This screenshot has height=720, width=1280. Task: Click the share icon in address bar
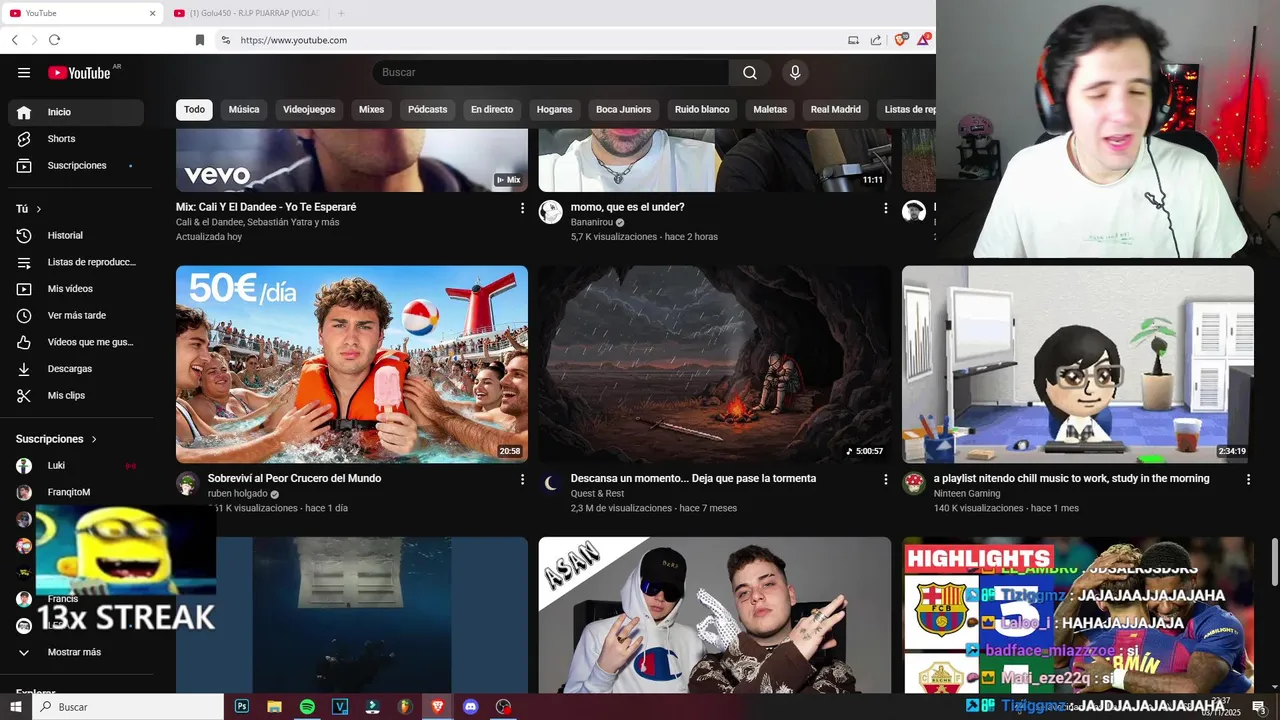[876, 40]
